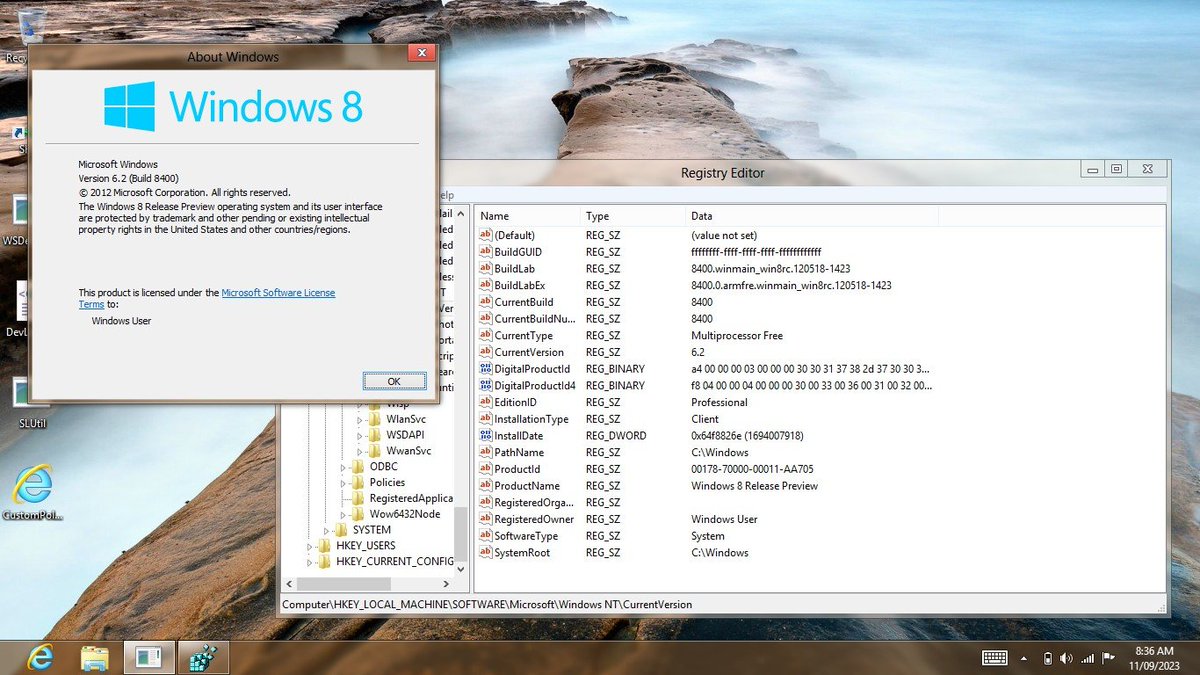
Task: Expand the WwanSvc tree node
Action: tap(360, 452)
